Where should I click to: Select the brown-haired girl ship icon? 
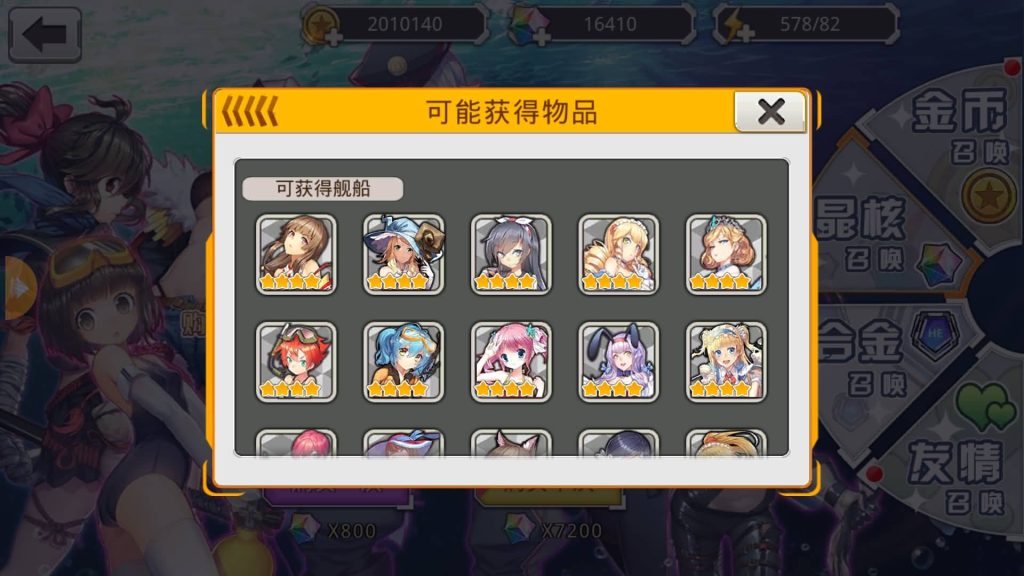coord(296,254)
